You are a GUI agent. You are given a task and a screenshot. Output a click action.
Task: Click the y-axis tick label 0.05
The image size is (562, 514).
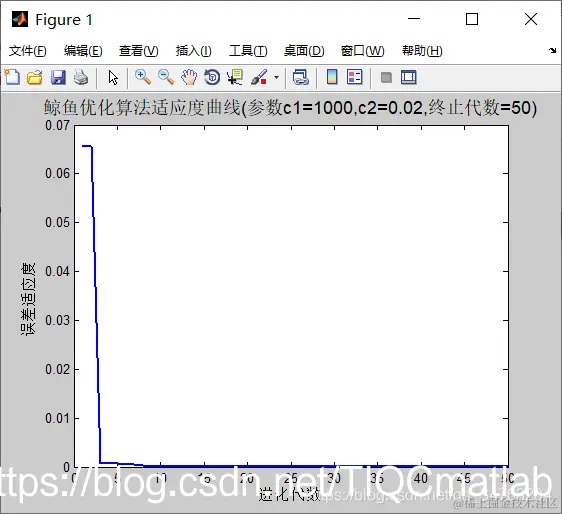click(x=57, y=223)
